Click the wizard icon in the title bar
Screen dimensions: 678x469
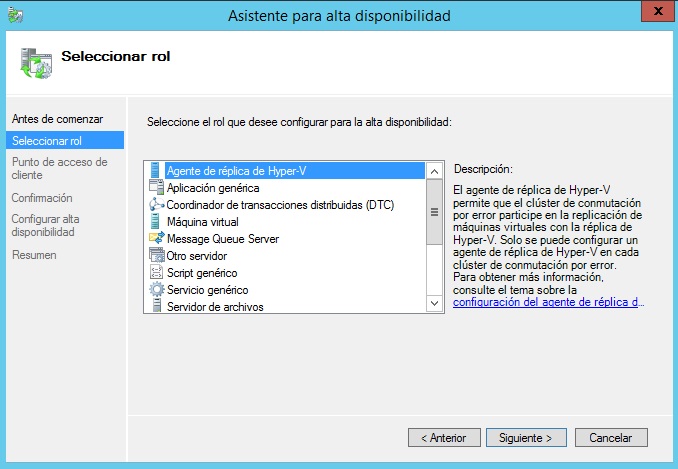pyautogui.click(x=16, y=15)
